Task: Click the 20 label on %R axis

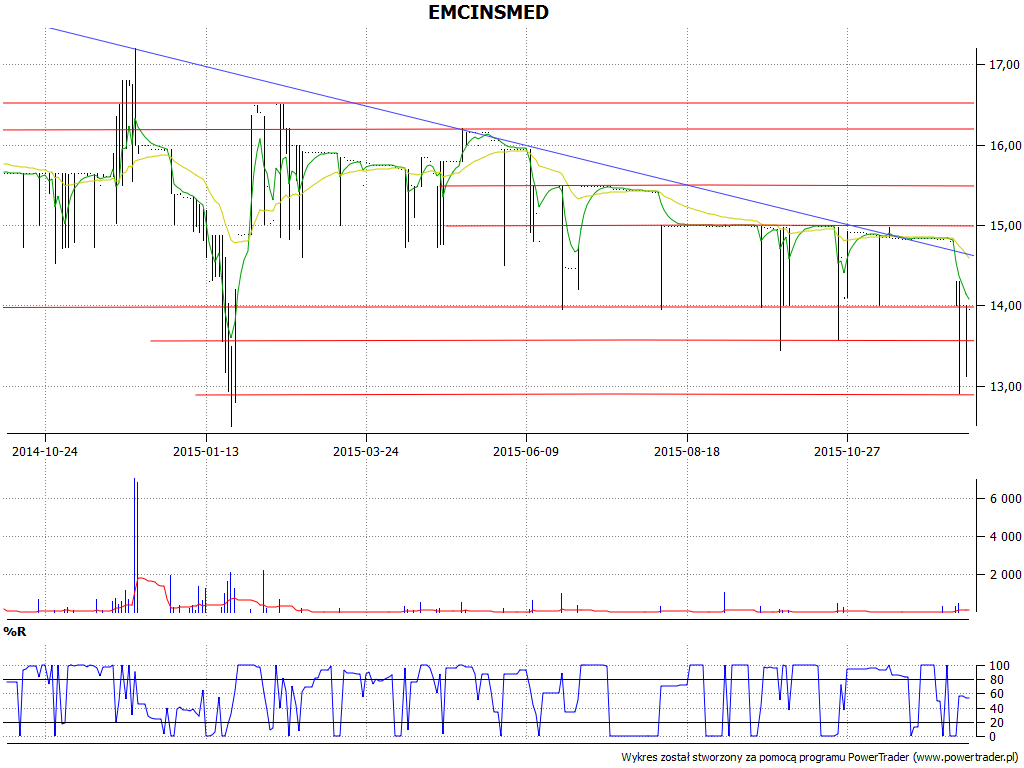Action: point(997,723)
